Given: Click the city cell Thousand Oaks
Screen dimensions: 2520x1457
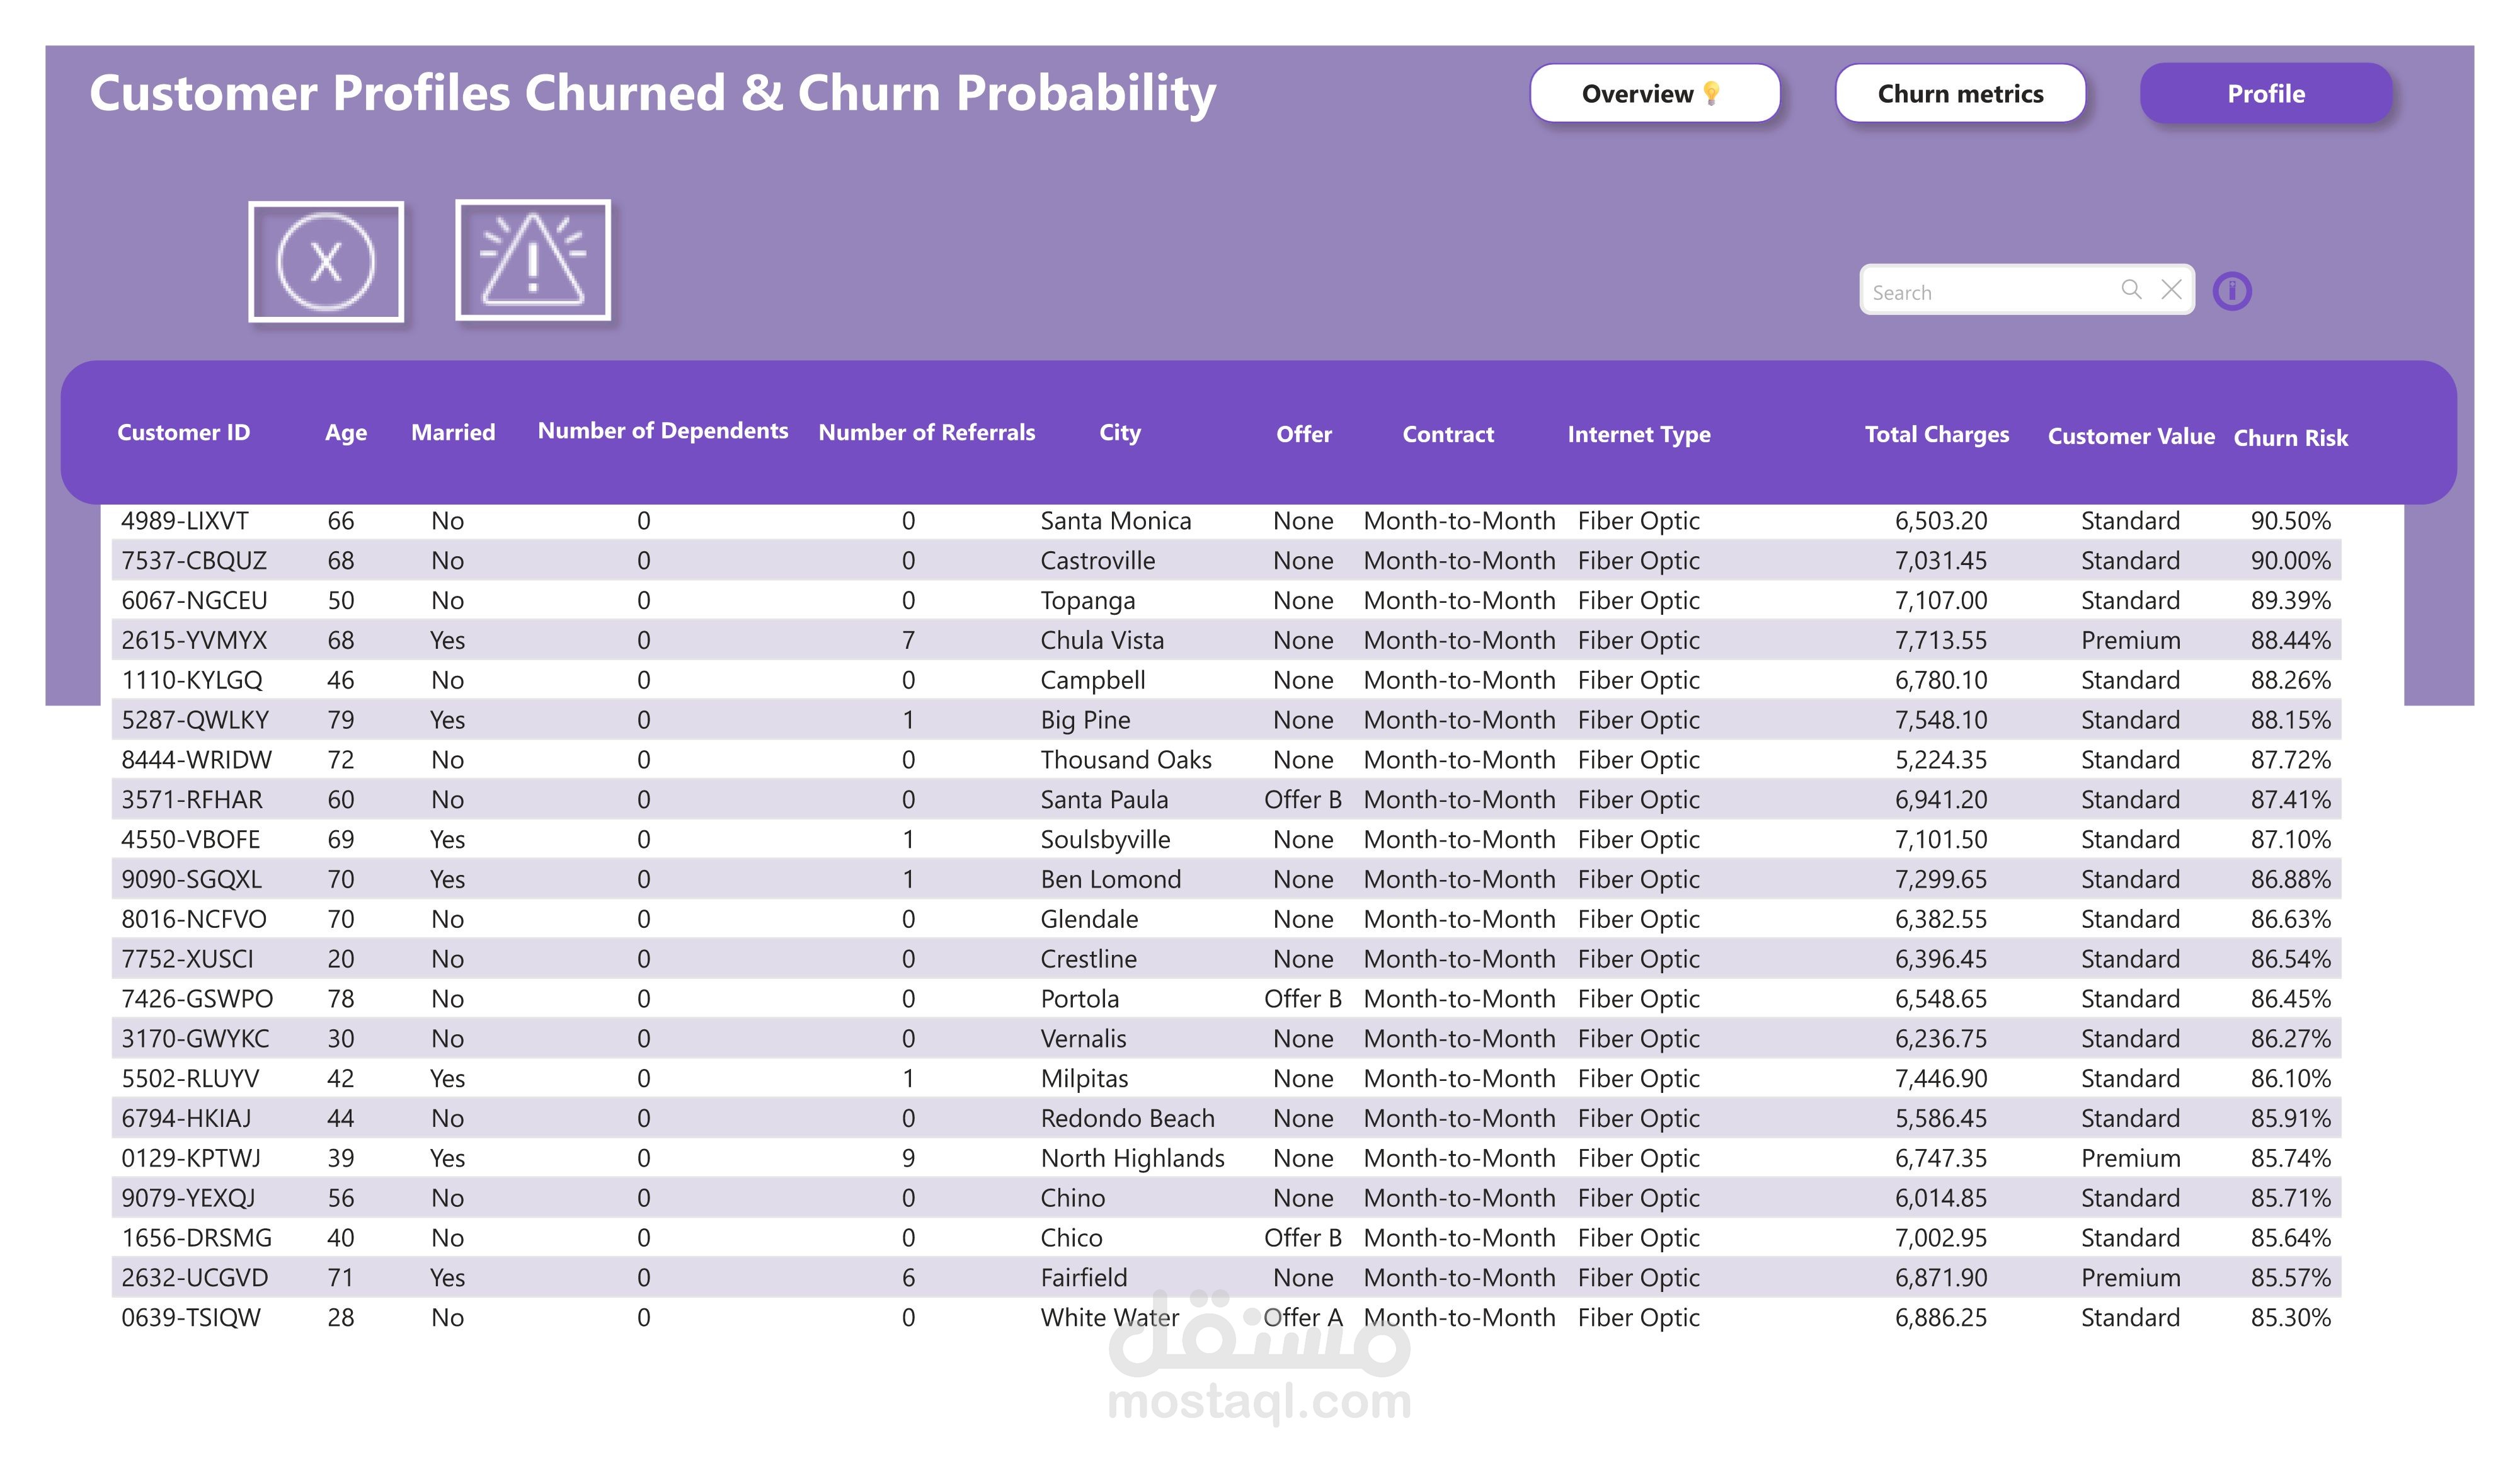Looking at the screenshot, I should (x=1126, y=760).
